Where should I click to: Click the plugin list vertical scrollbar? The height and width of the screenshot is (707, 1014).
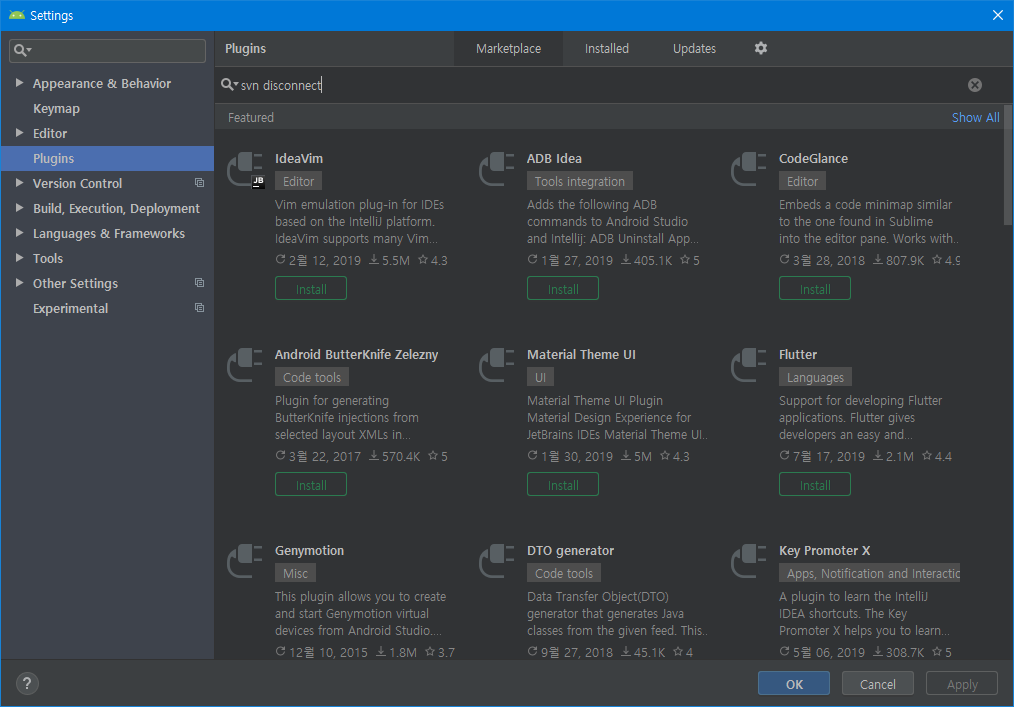[x=1008, y=165]
